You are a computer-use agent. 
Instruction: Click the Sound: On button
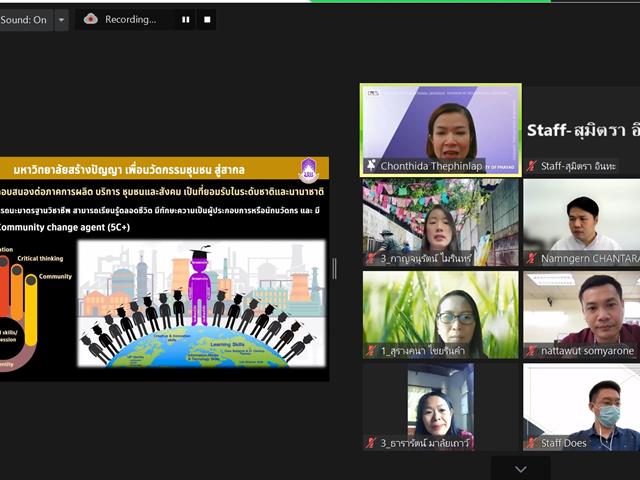click(x=26, y=20)
